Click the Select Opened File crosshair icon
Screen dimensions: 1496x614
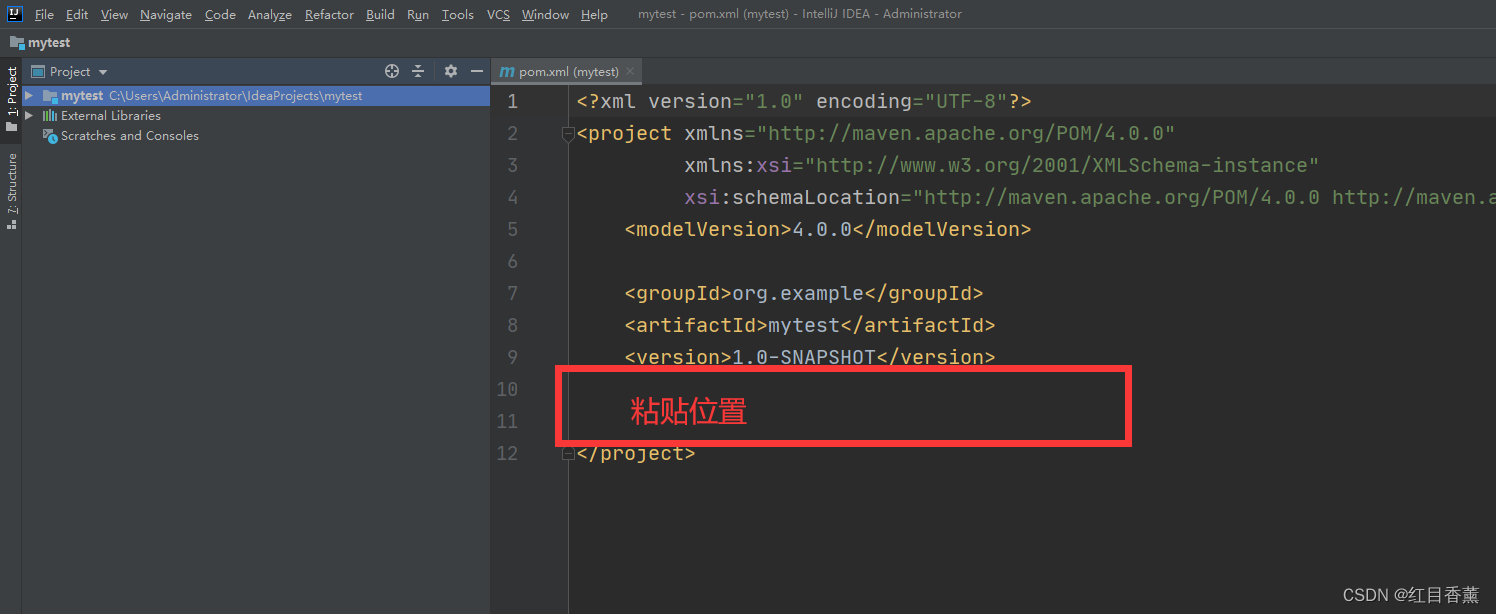pos(391,71)
